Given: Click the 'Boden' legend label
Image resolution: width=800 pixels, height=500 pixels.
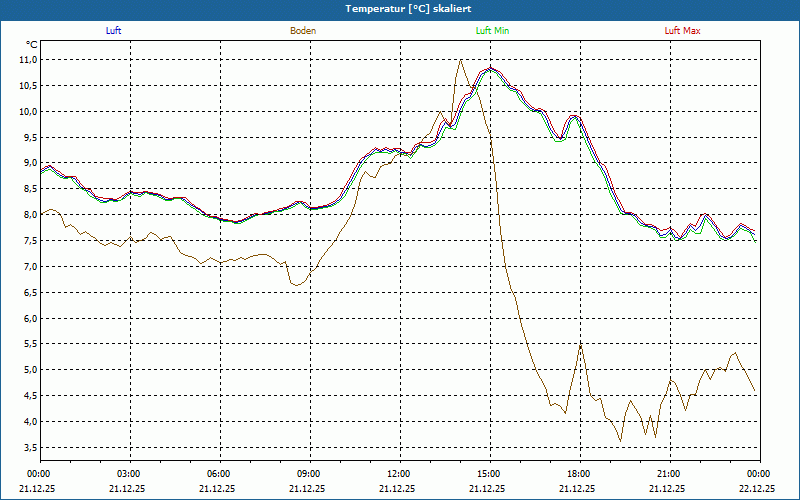Looking at the screenshot, I should [x=303, y=31].
